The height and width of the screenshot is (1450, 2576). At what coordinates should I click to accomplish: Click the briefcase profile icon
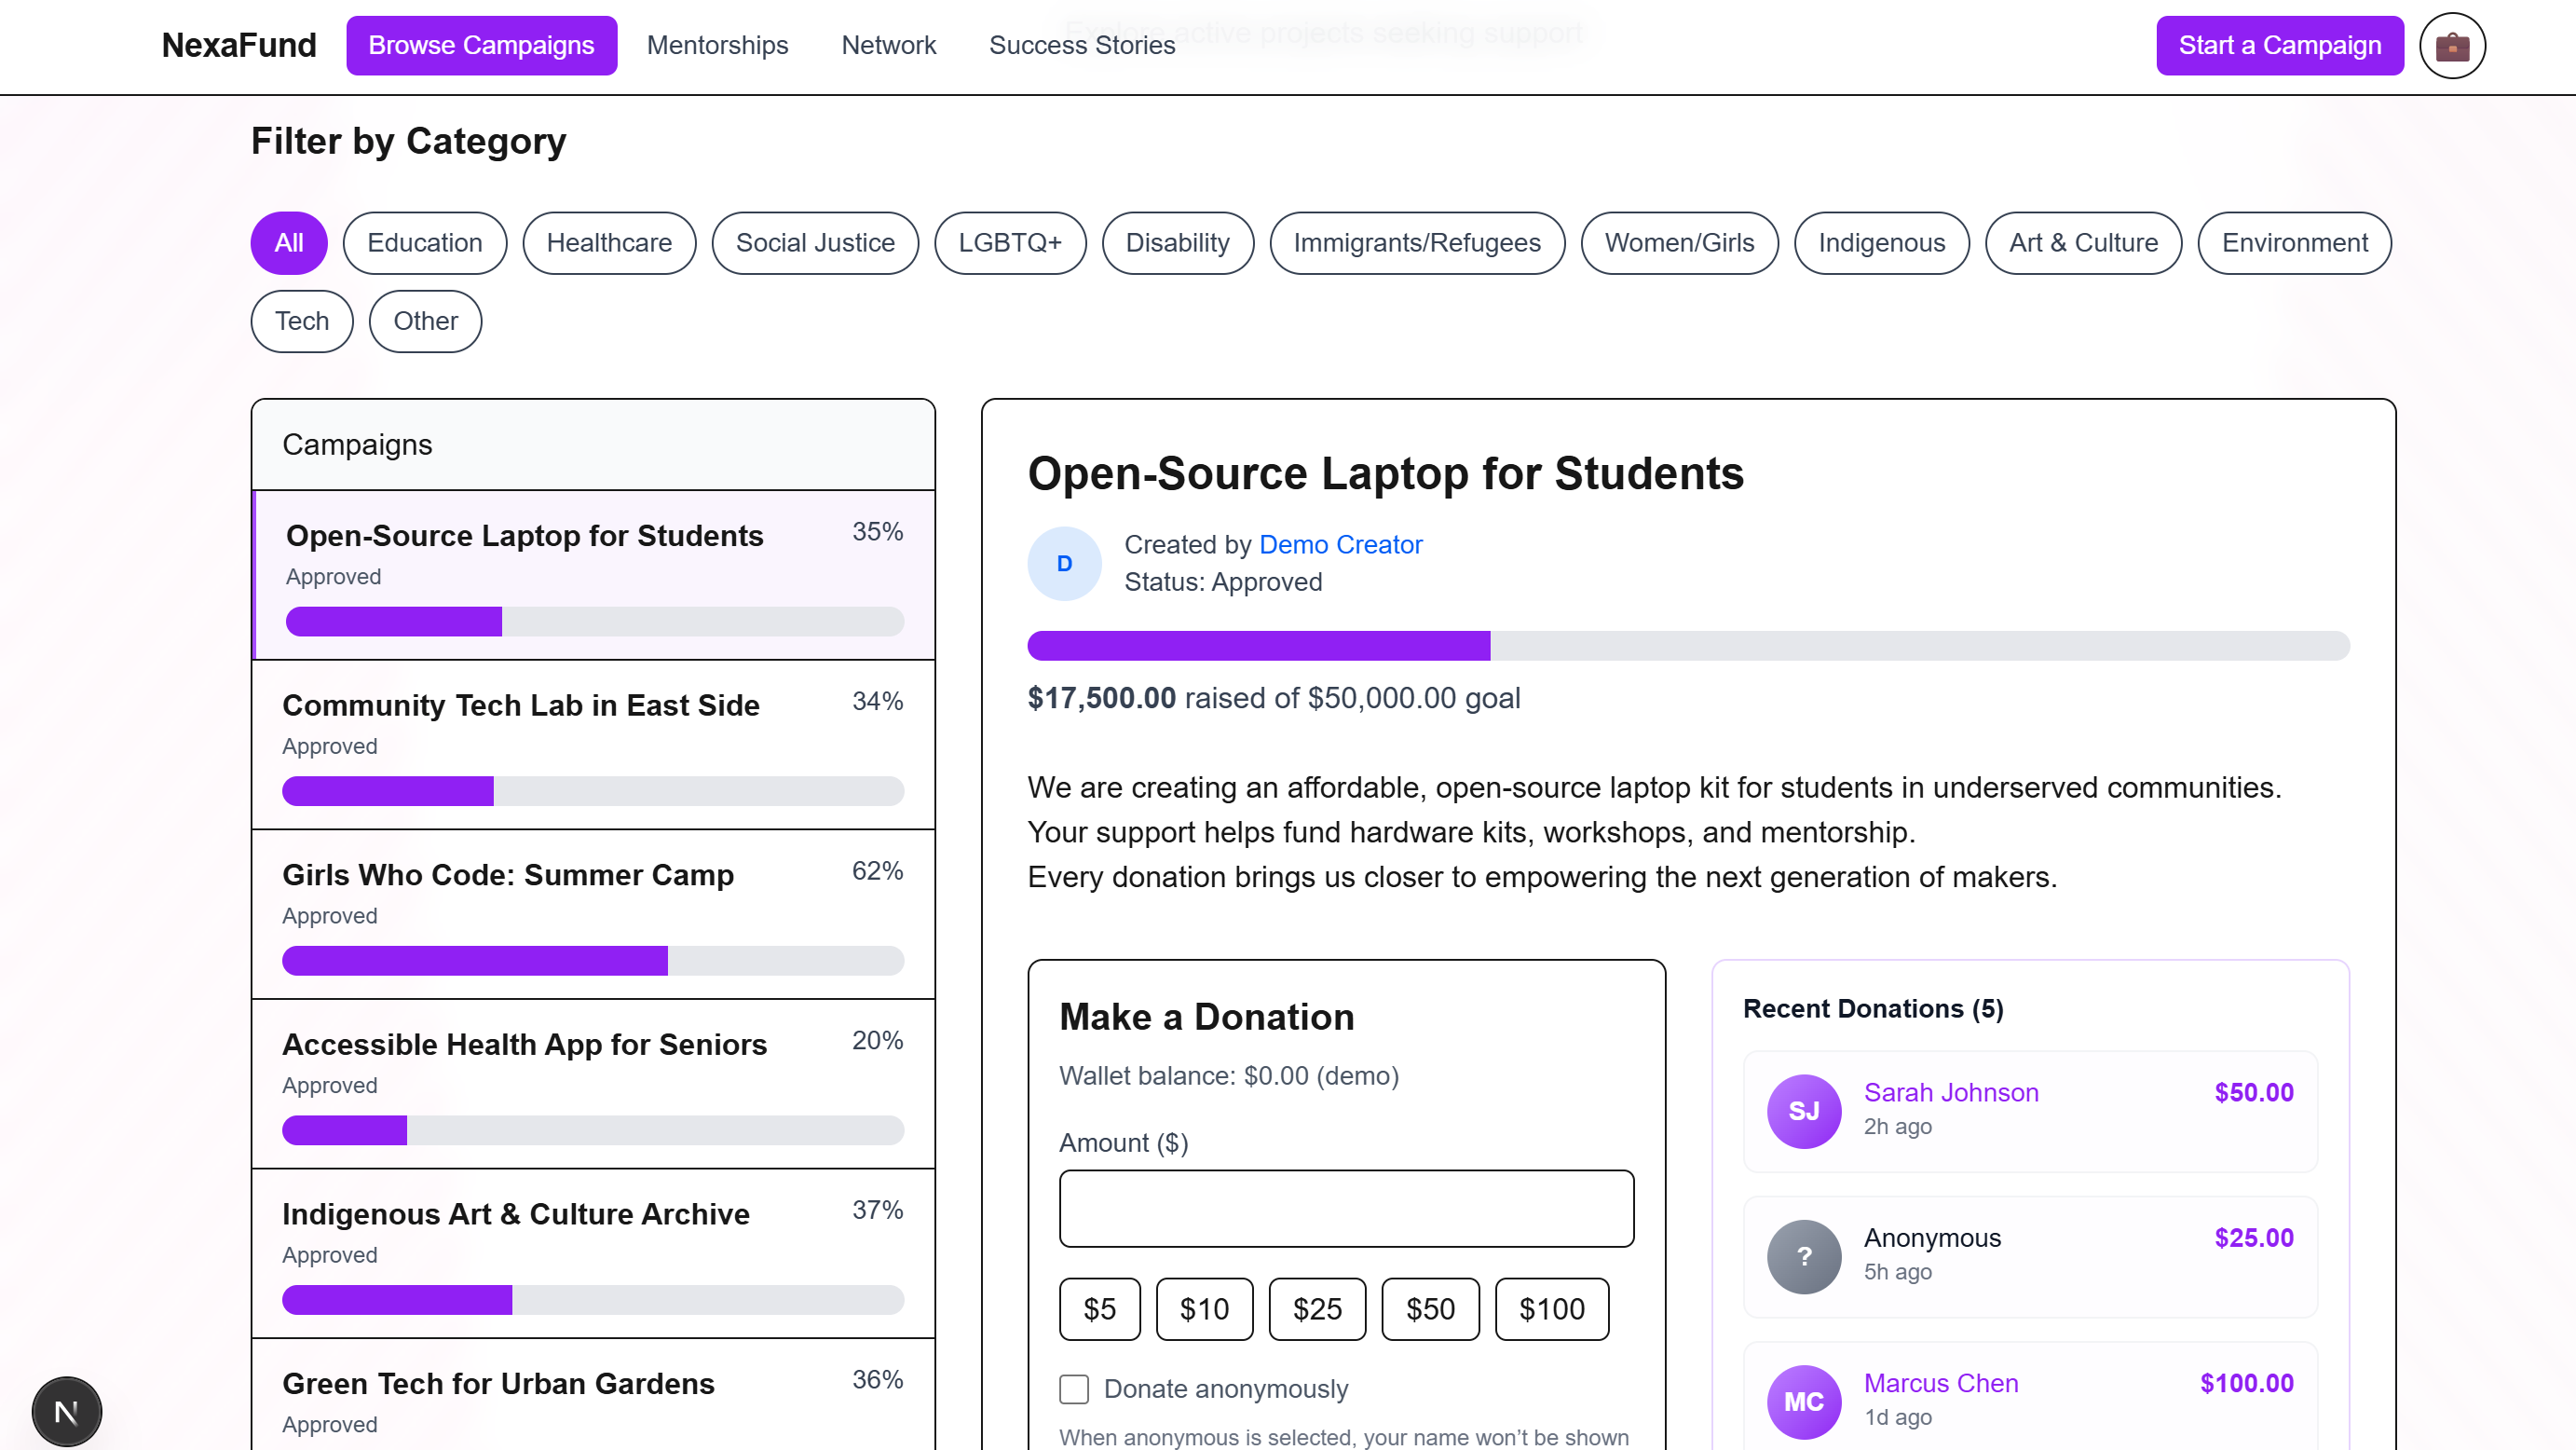[2451, 46]
